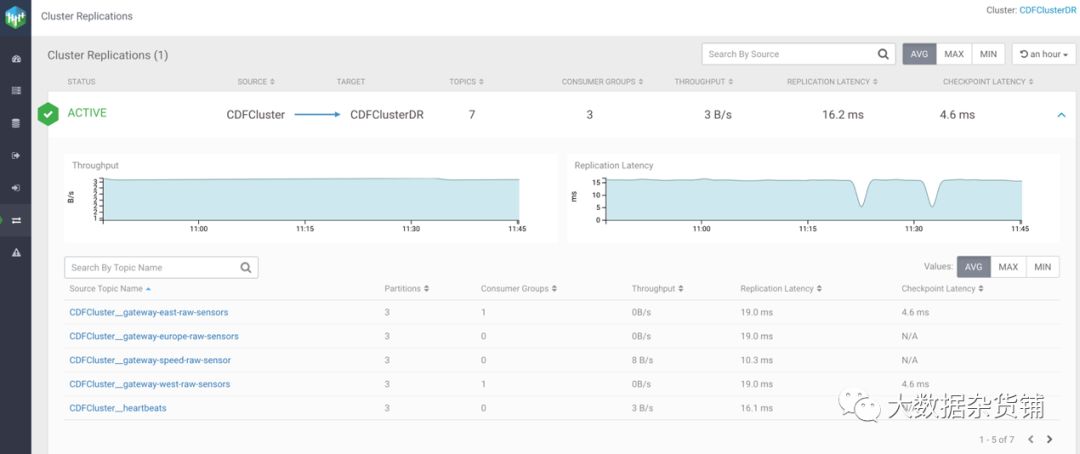
Task: Switch top metrics to MAX
Action: [x=954, y=54]
